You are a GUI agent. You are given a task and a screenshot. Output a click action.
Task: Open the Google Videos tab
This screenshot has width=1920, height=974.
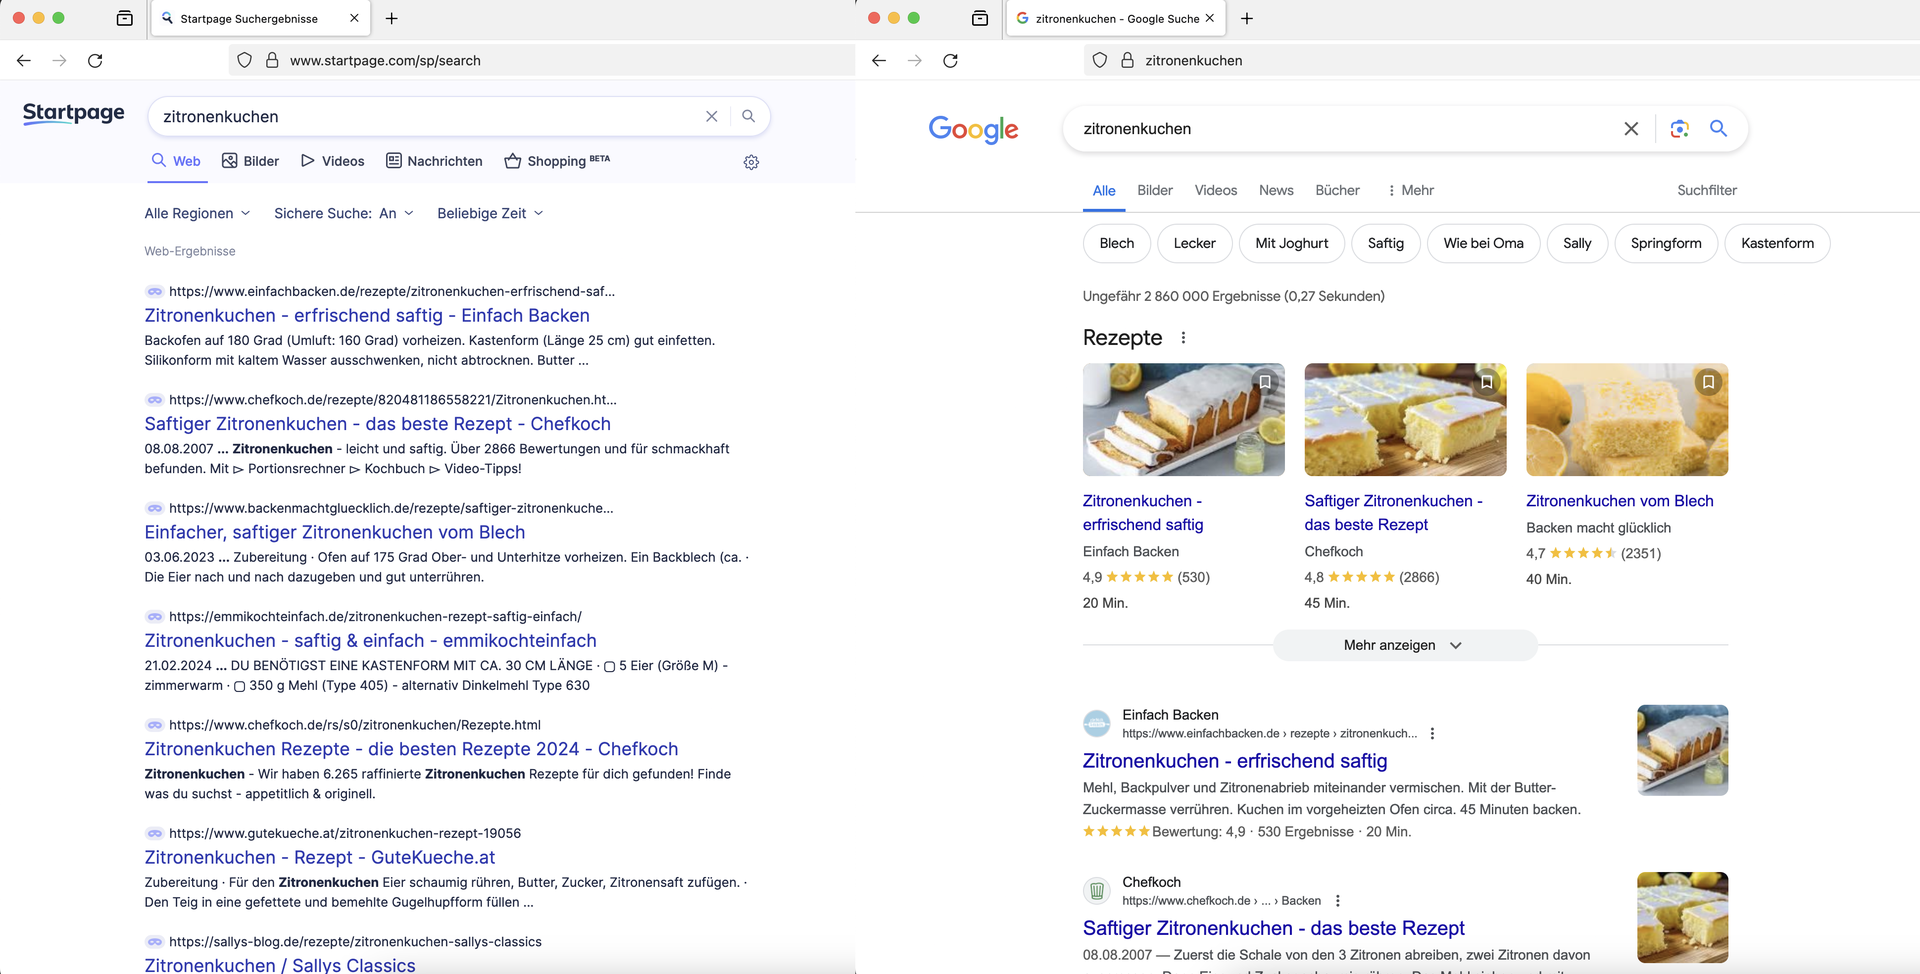point(1215,190)
